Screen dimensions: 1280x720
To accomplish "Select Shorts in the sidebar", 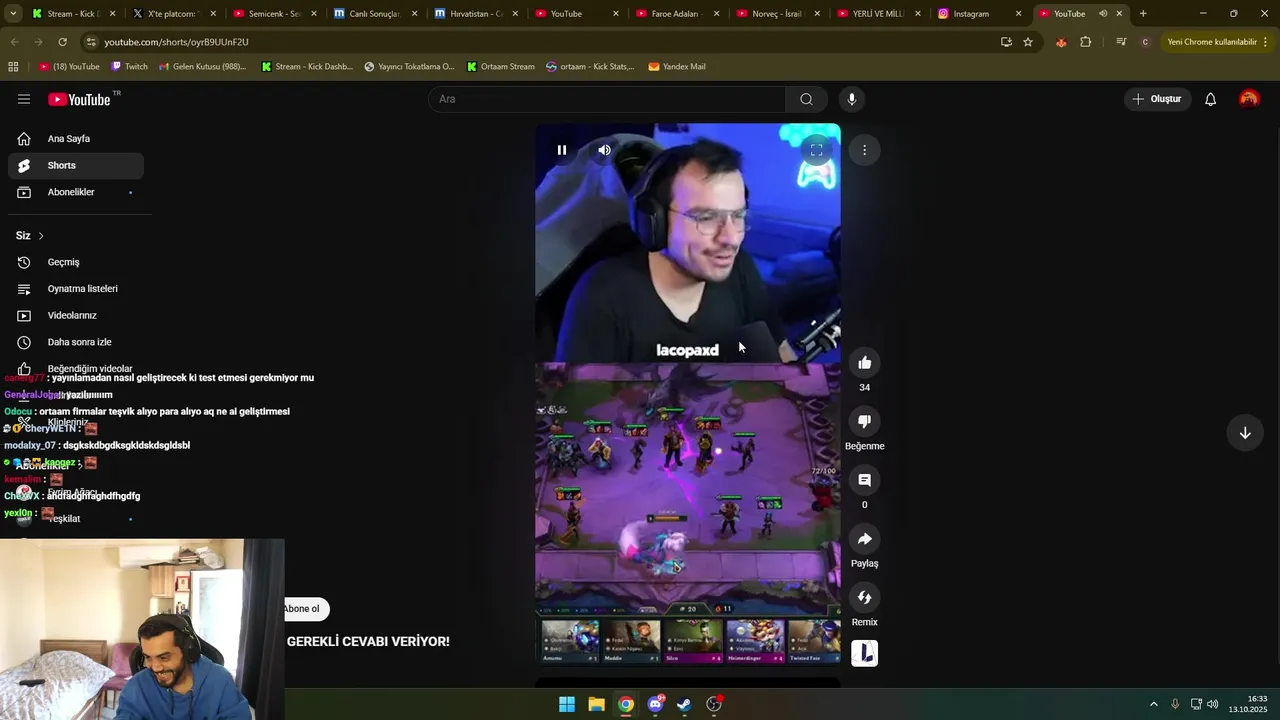I will click(76, 165).
